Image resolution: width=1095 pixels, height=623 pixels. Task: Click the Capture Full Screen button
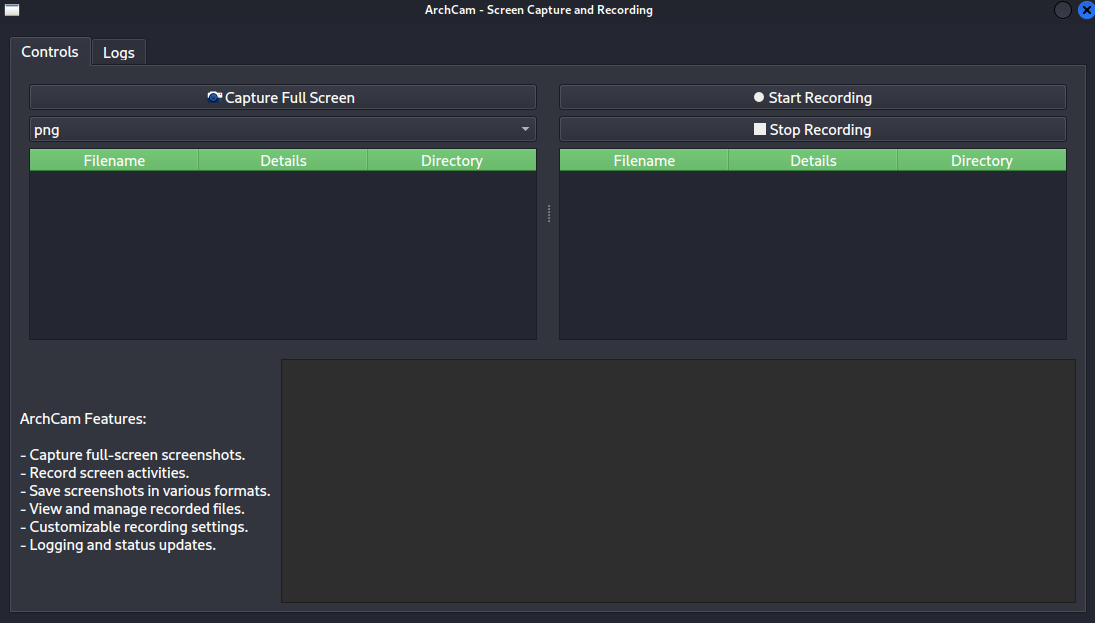click(282, 97)
